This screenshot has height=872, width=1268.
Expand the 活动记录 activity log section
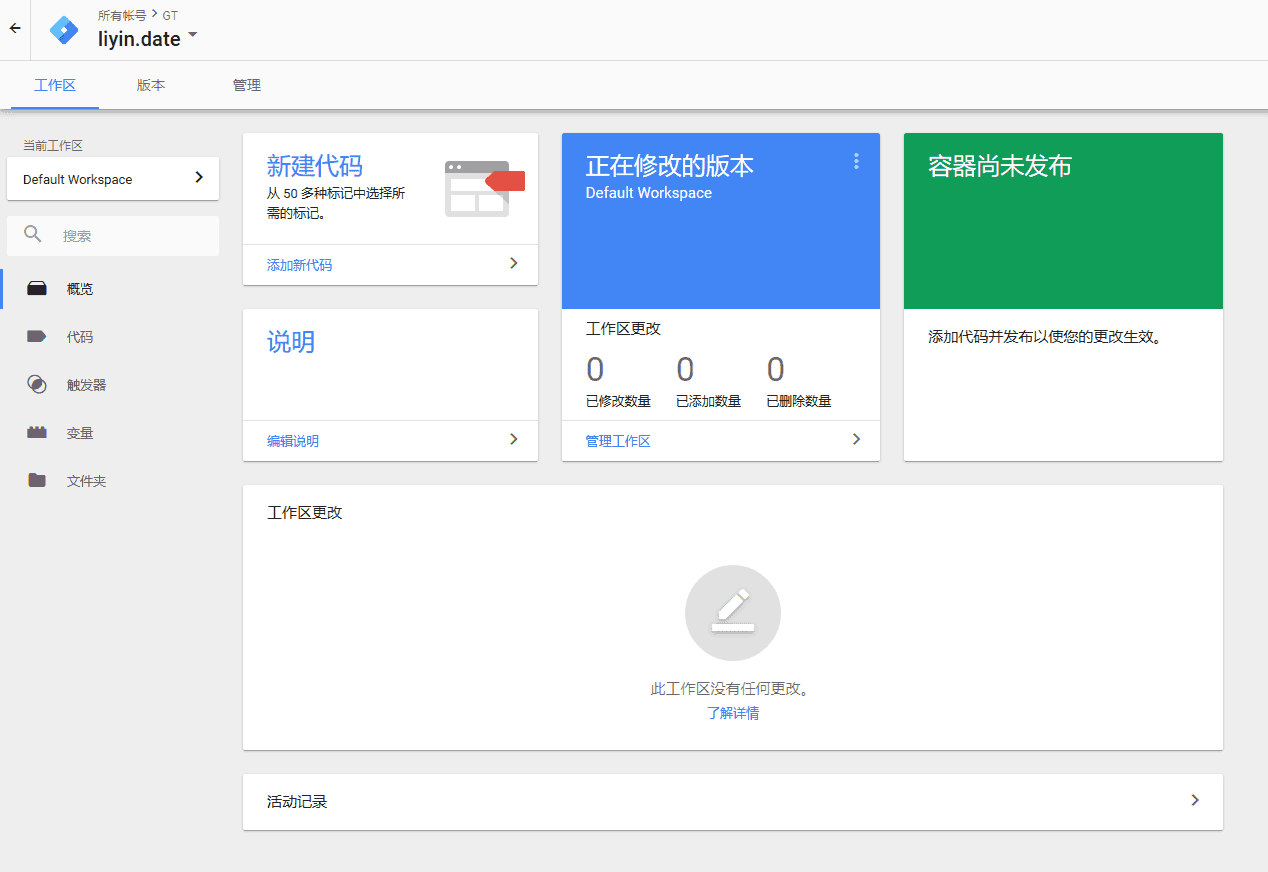pos(1194,800)
